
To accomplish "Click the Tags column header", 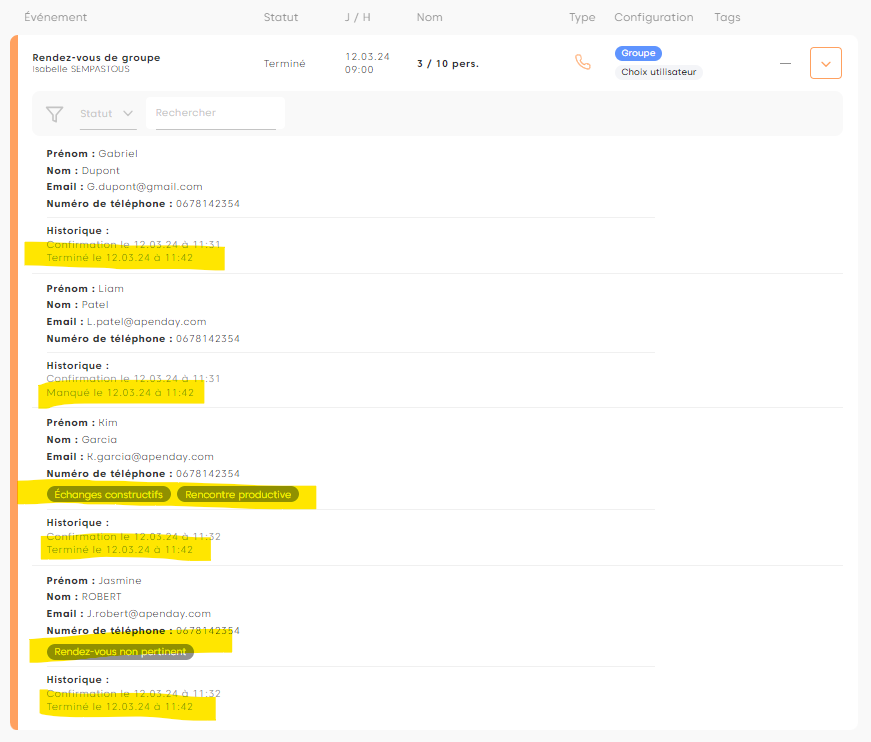I will 728,17.
